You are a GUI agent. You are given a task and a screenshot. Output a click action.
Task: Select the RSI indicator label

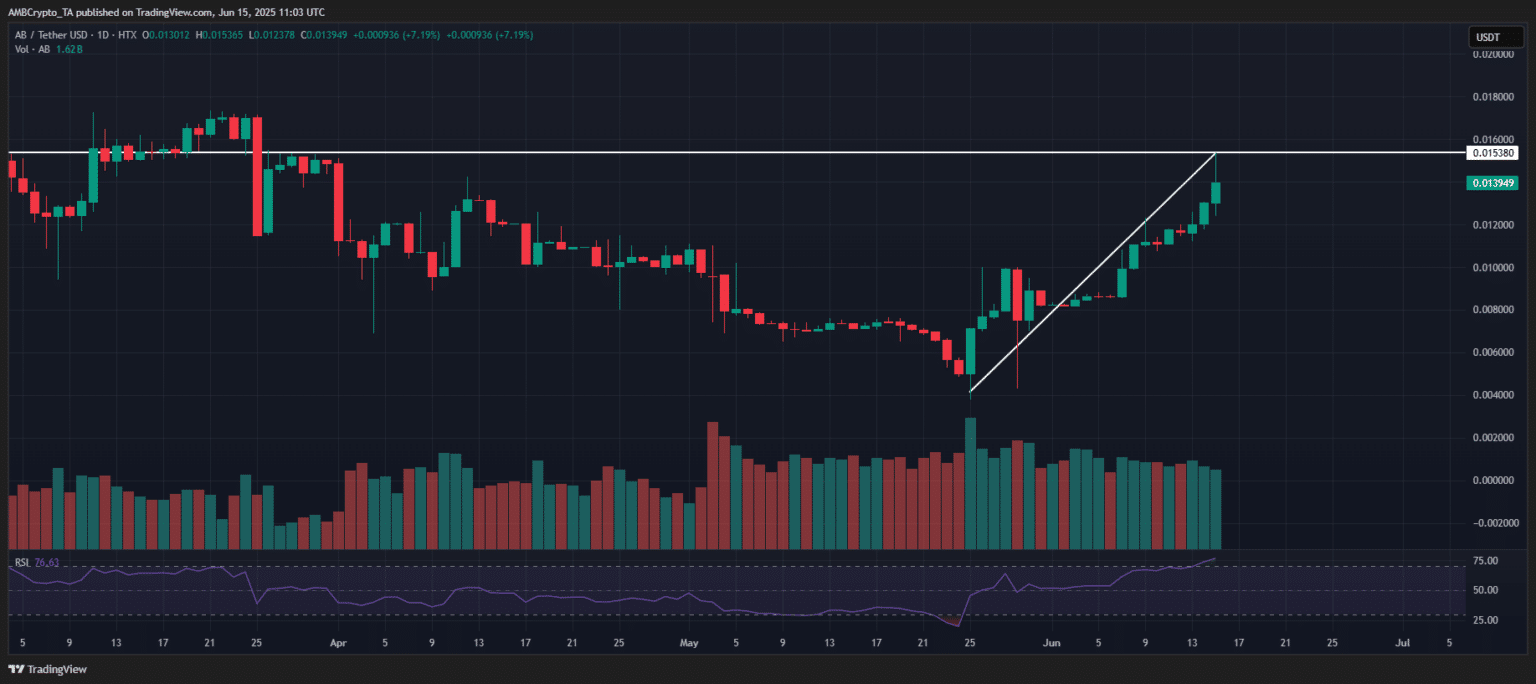click(22, 562)
